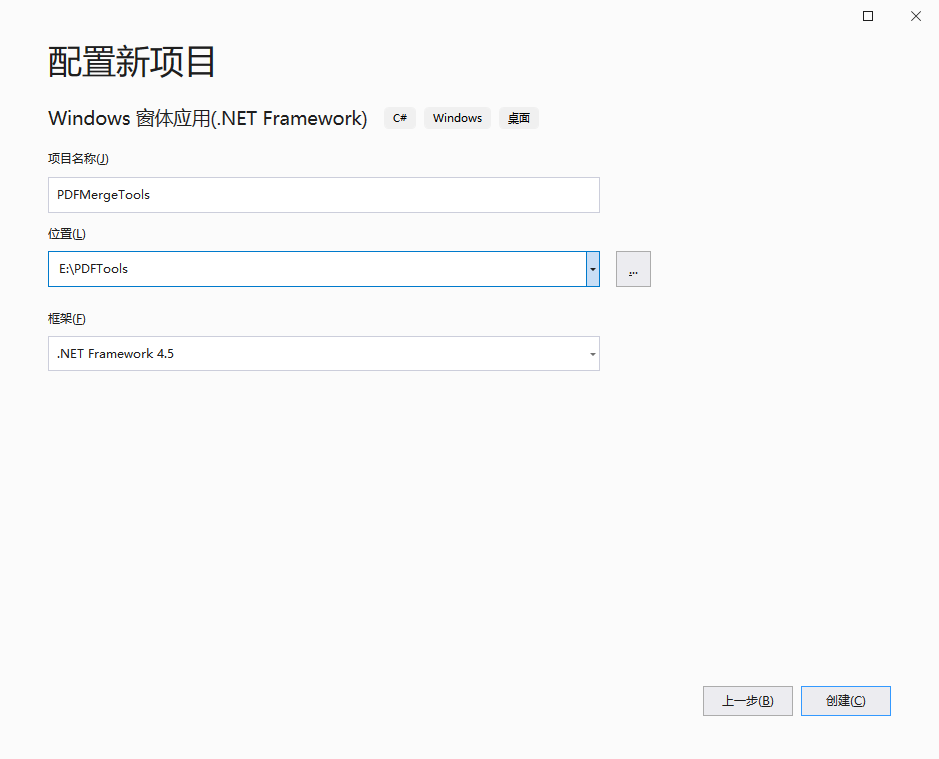
Task: Click the Windows 窗体应用(.NET Framework) template title
Action: tap(207, 118)
